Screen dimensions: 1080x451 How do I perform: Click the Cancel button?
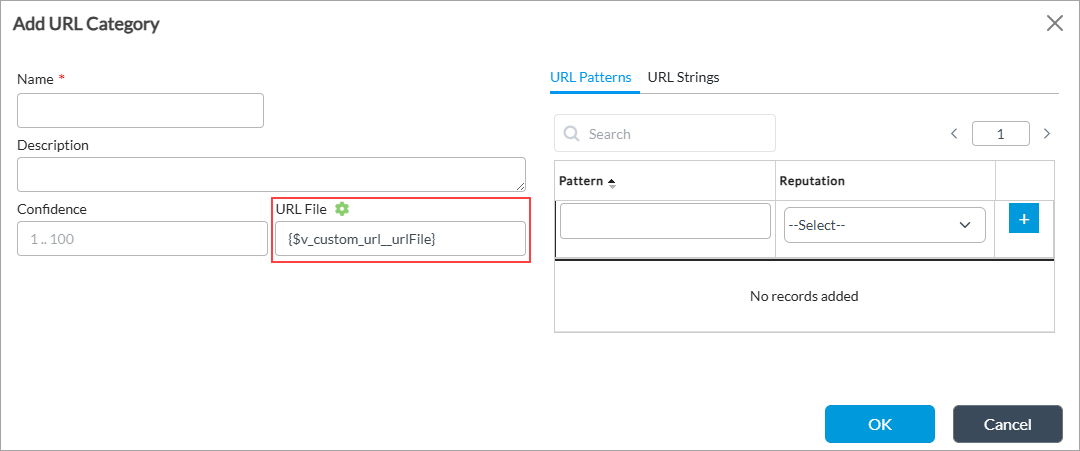tap(1007, 423)
